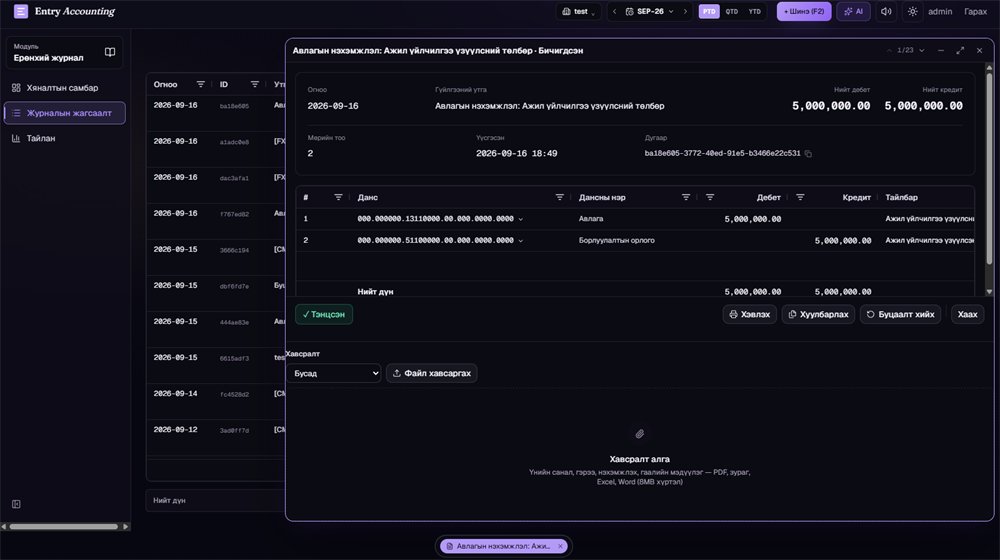The width and height of the screenshot is (1000, 560).
Task: Click the Хэвлэх print button
Action: (x=749, y=314)
